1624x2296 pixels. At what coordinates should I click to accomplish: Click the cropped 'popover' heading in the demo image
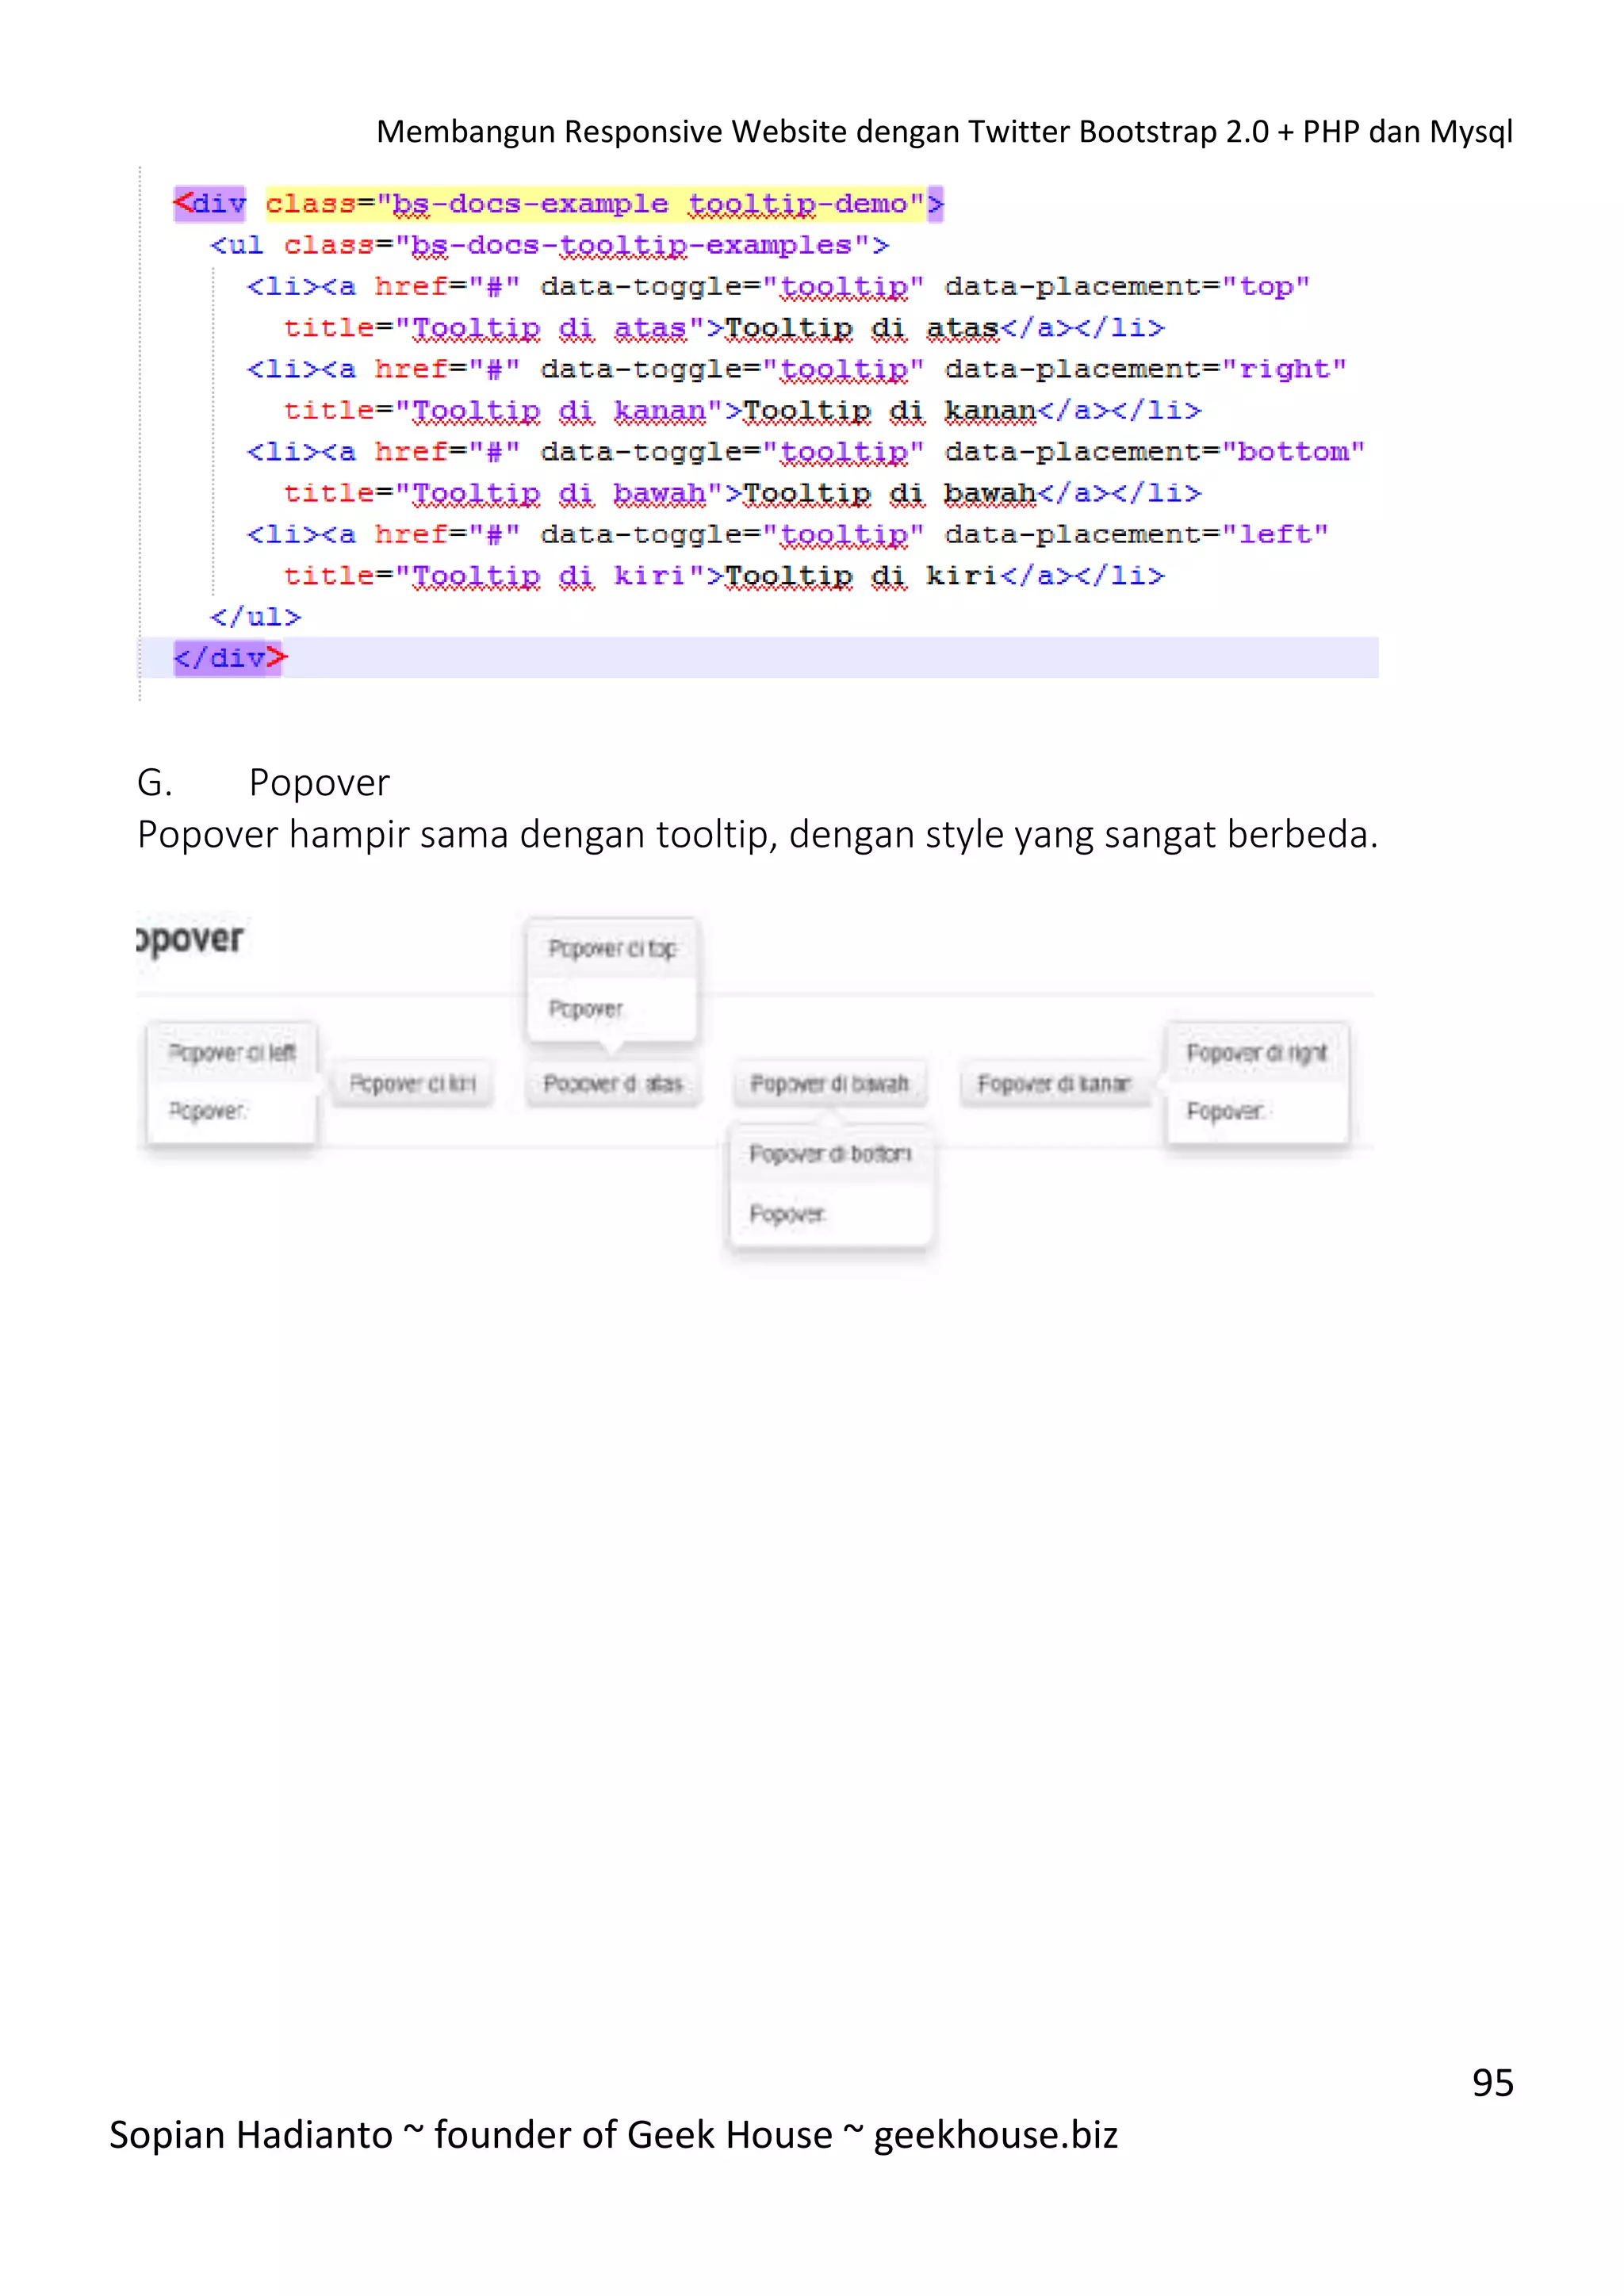point(190,939)
